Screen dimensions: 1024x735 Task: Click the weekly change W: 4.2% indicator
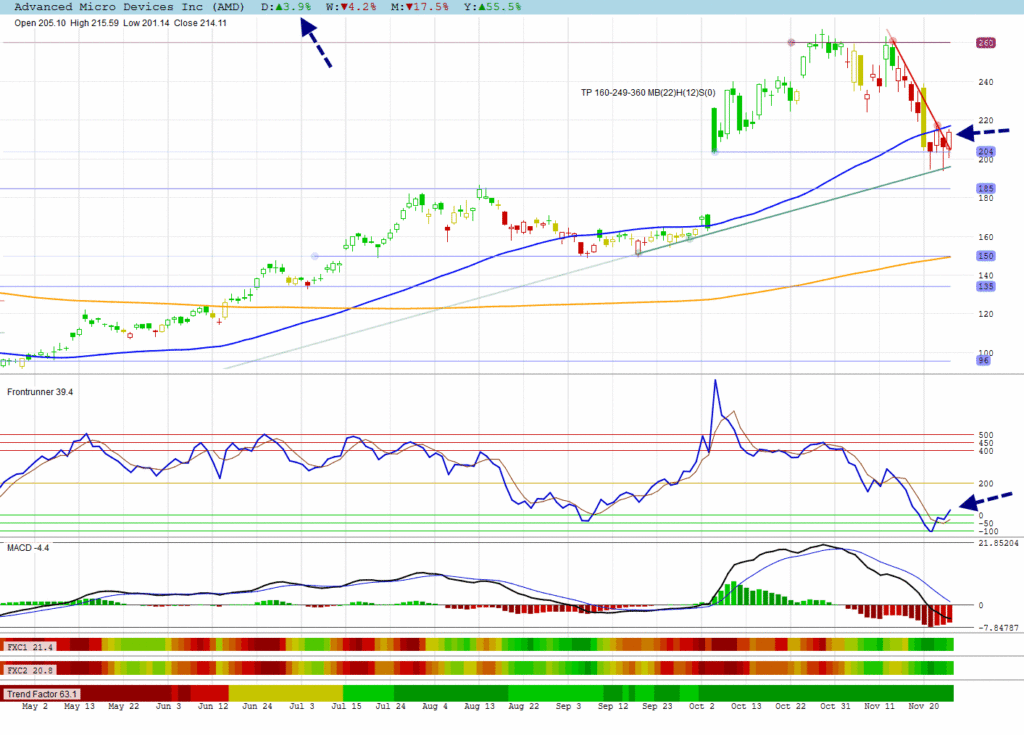coord(351,6)
